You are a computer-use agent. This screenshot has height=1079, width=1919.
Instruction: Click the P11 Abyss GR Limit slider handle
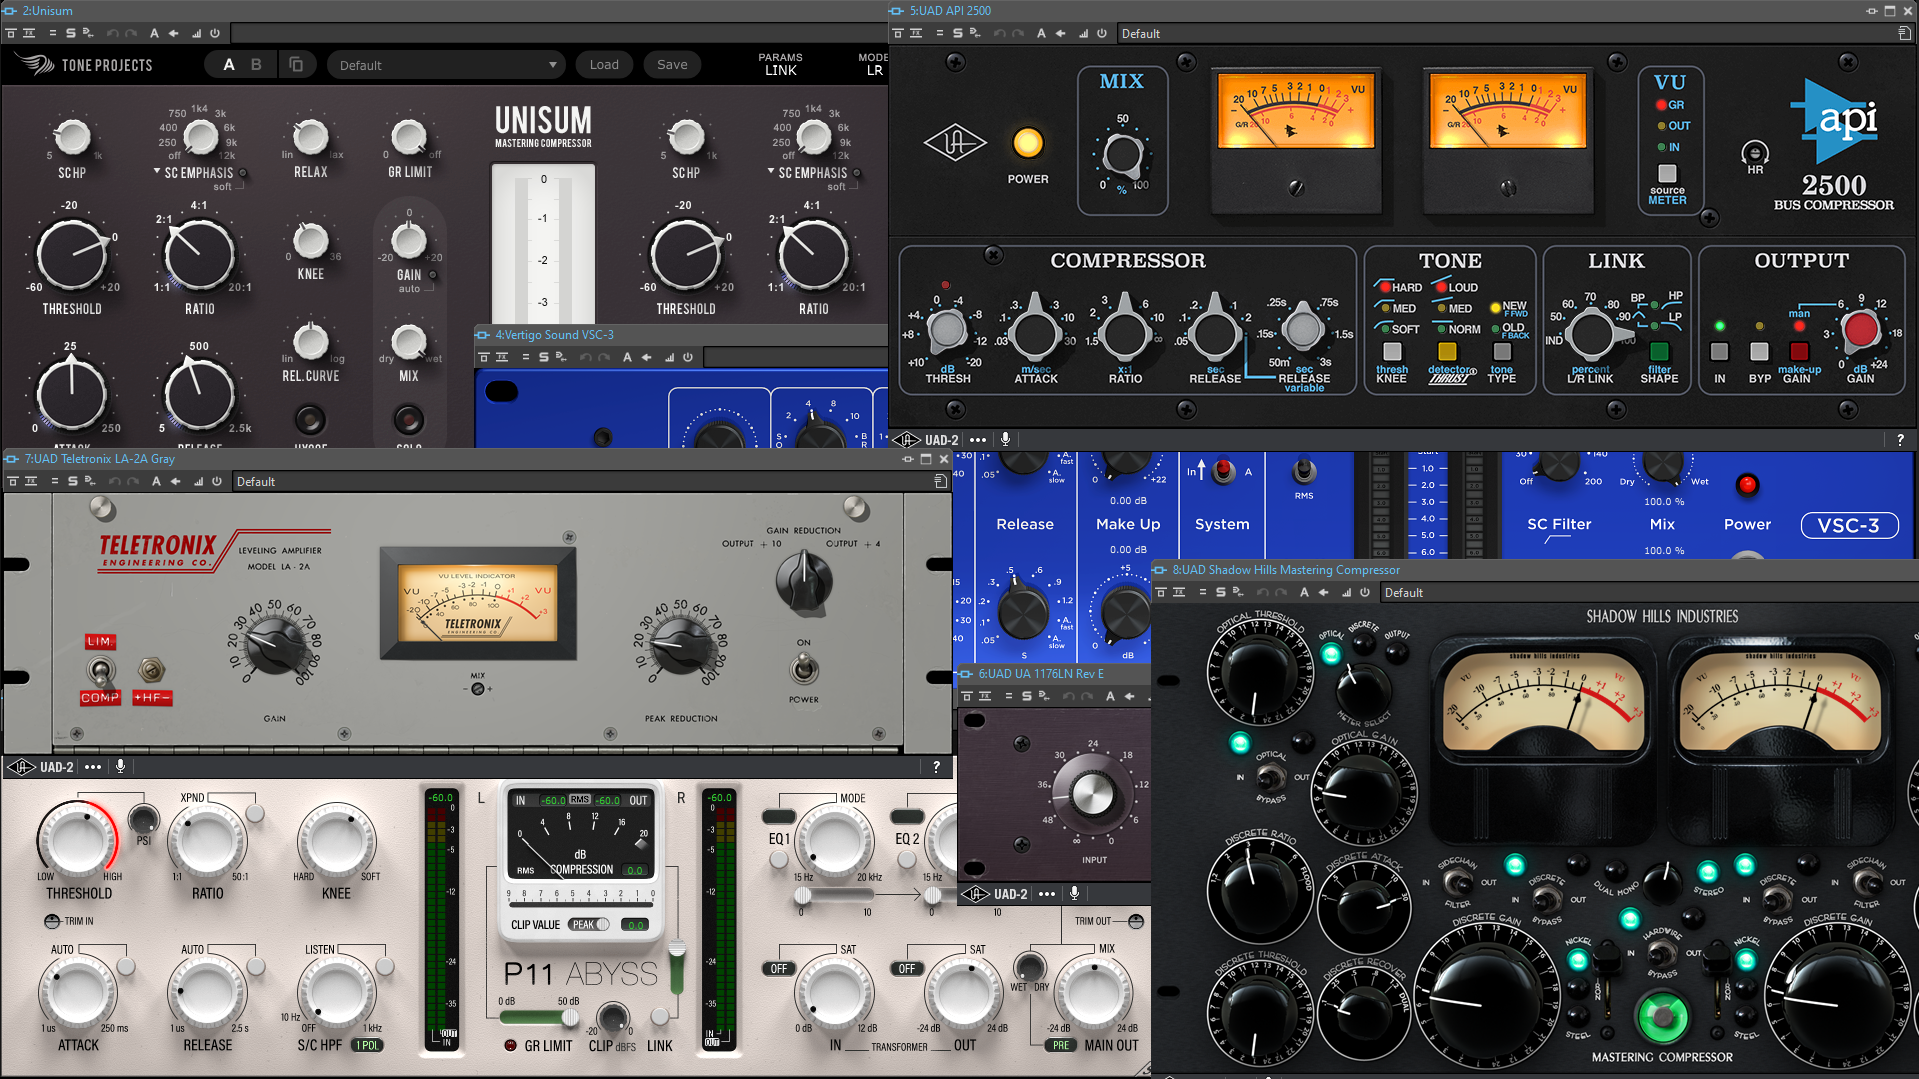tap(569, 1018)
